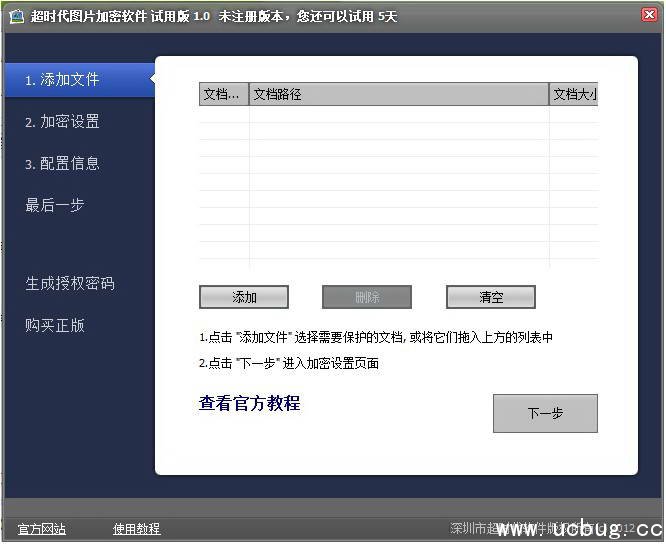Click the greyed-out 删除 button
Screen dimensions: 666x544
pos(367,297)
